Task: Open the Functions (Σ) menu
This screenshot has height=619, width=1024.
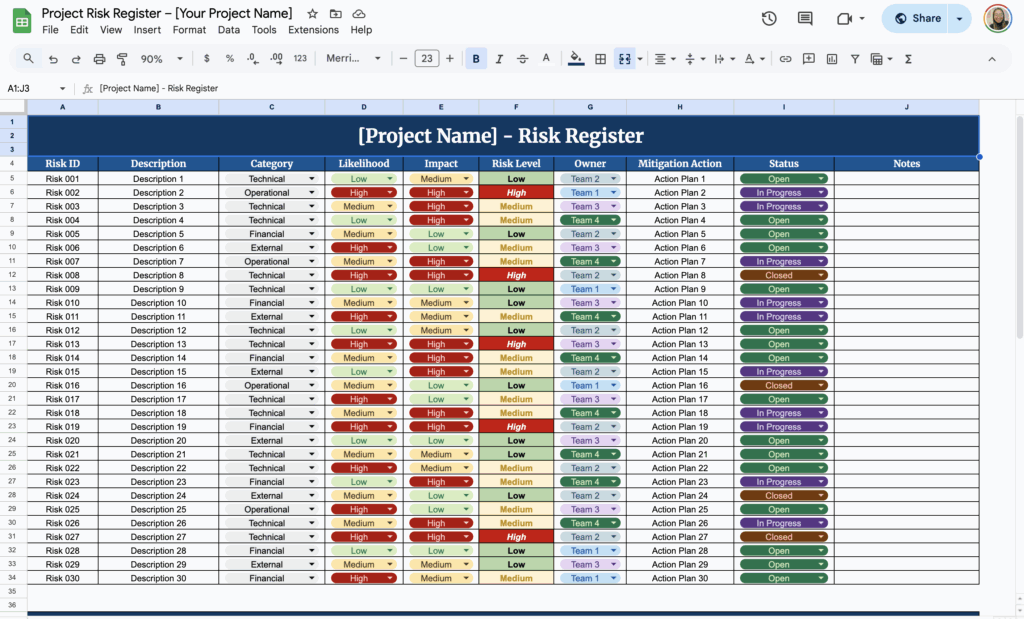Action: tap(906, 58)
